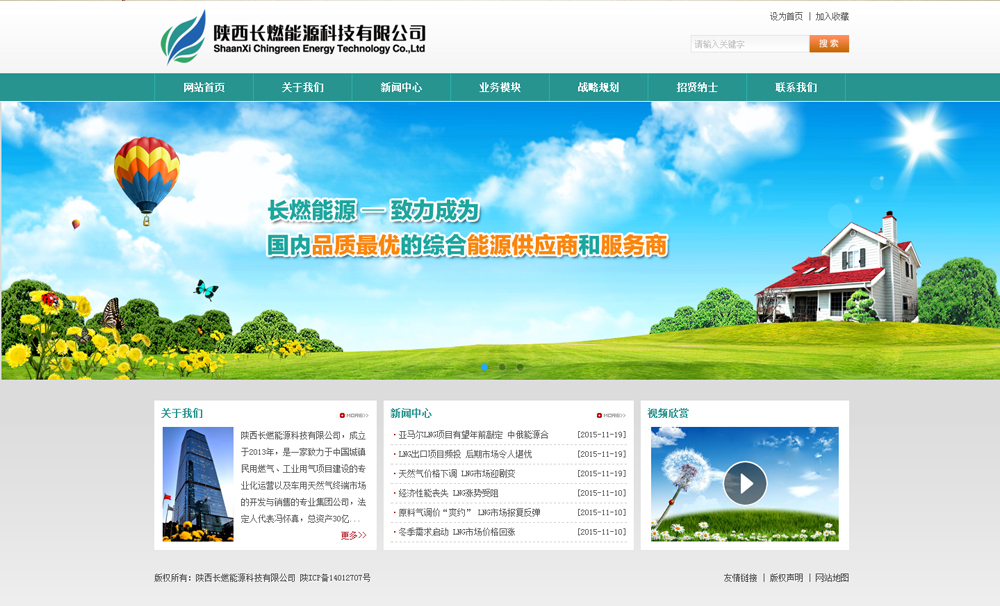The image size is (1000, 606).
Task: Switch to the third banner slide dot
Action: click(x=520, y=367)
